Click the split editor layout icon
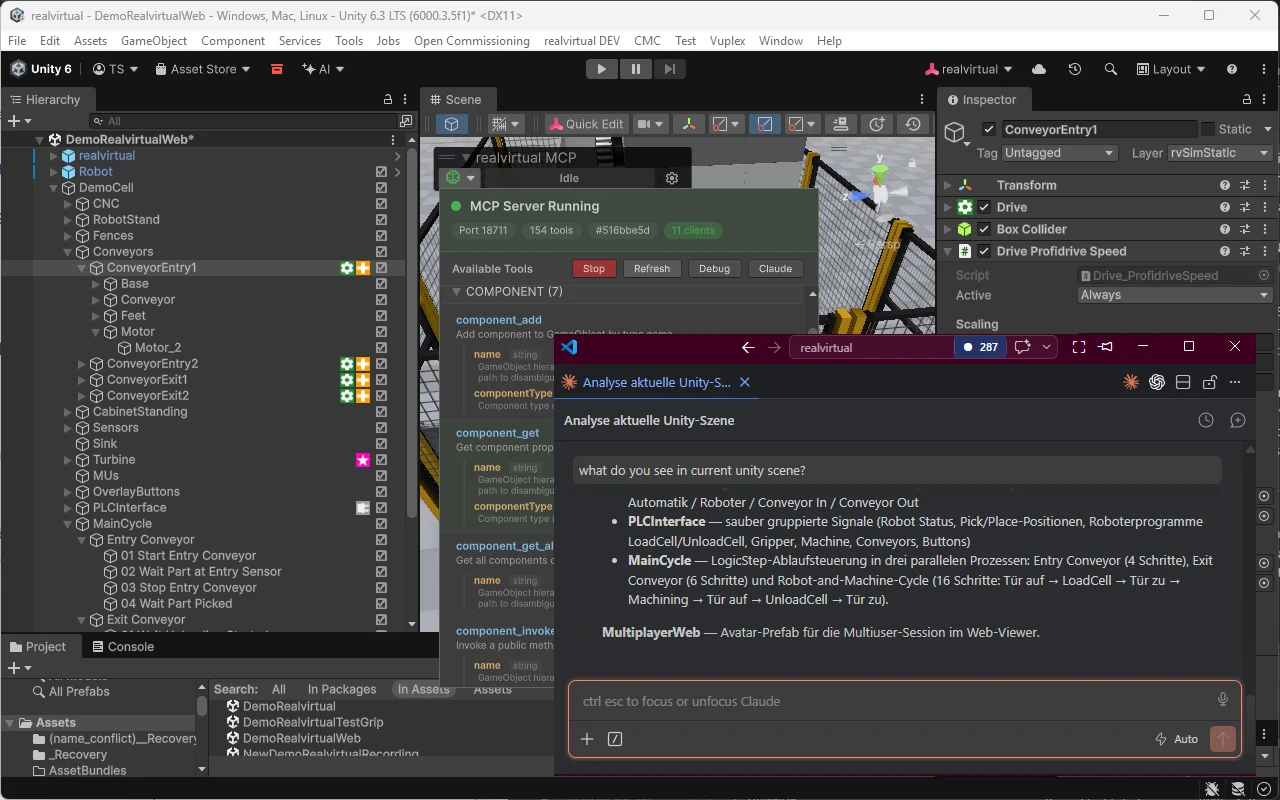1280x800 pixels. (1183, 382)
